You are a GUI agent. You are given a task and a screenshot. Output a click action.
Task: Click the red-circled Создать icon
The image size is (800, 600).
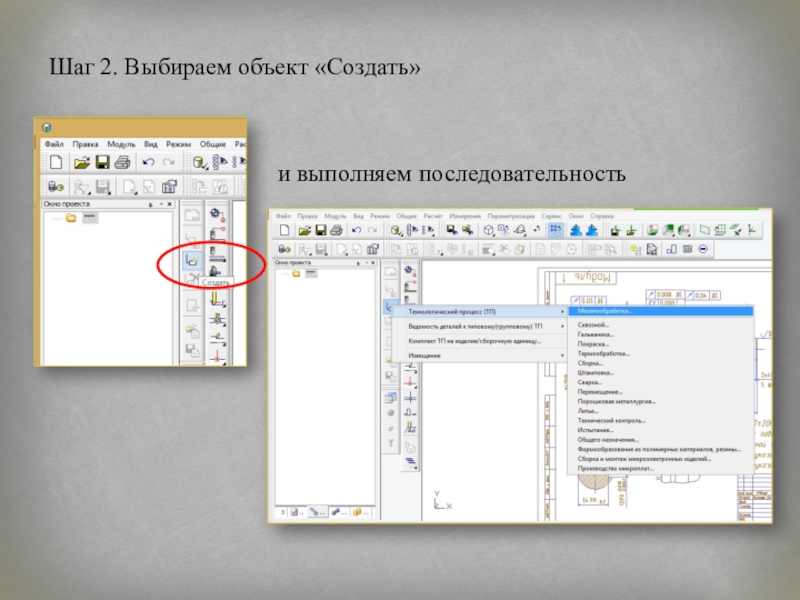[x=193, y=260]
